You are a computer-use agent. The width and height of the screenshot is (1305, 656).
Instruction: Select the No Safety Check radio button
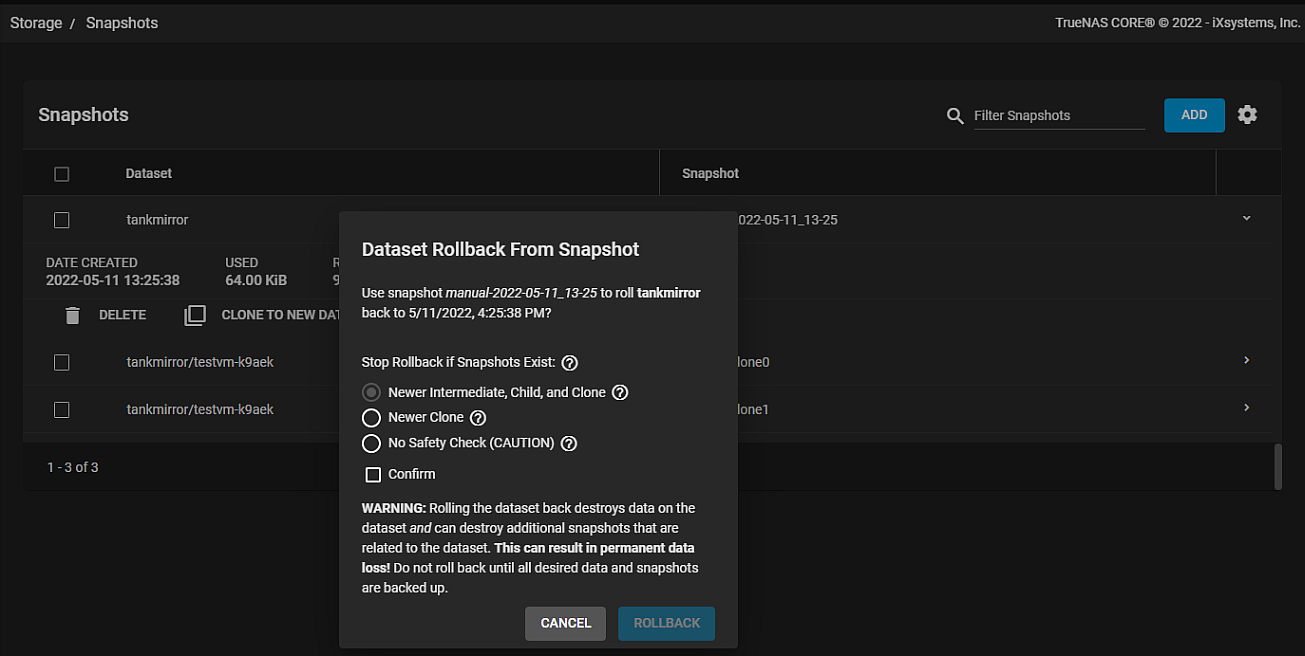click(371, 443)
